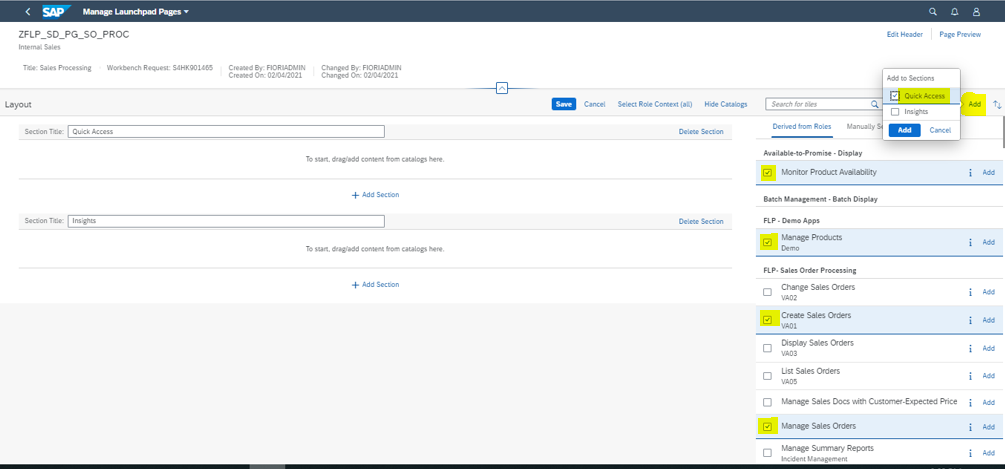Focus the Insights section title field
The width and height of the screenshot is (1005, 469).
[226, 221]
